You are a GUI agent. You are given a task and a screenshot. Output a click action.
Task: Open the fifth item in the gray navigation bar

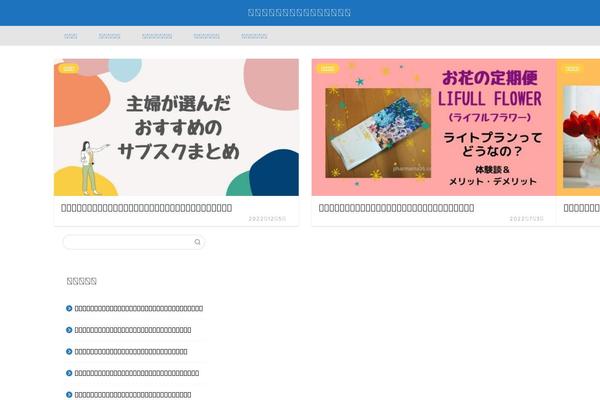click(254, 36)
